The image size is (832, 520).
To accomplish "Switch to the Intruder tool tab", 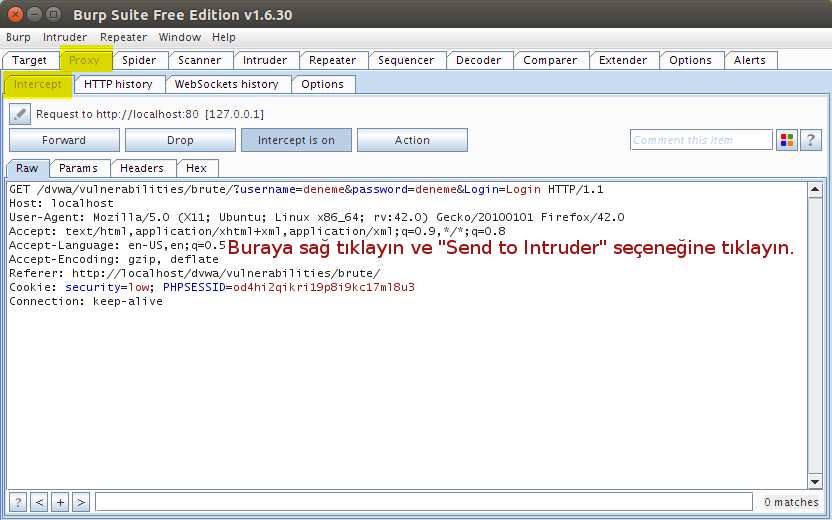I will pos(265,60).
